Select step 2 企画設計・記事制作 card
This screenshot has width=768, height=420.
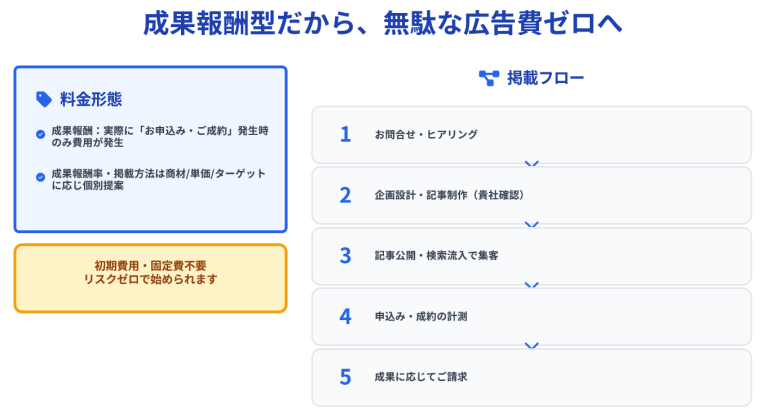[x=531, y=195]
